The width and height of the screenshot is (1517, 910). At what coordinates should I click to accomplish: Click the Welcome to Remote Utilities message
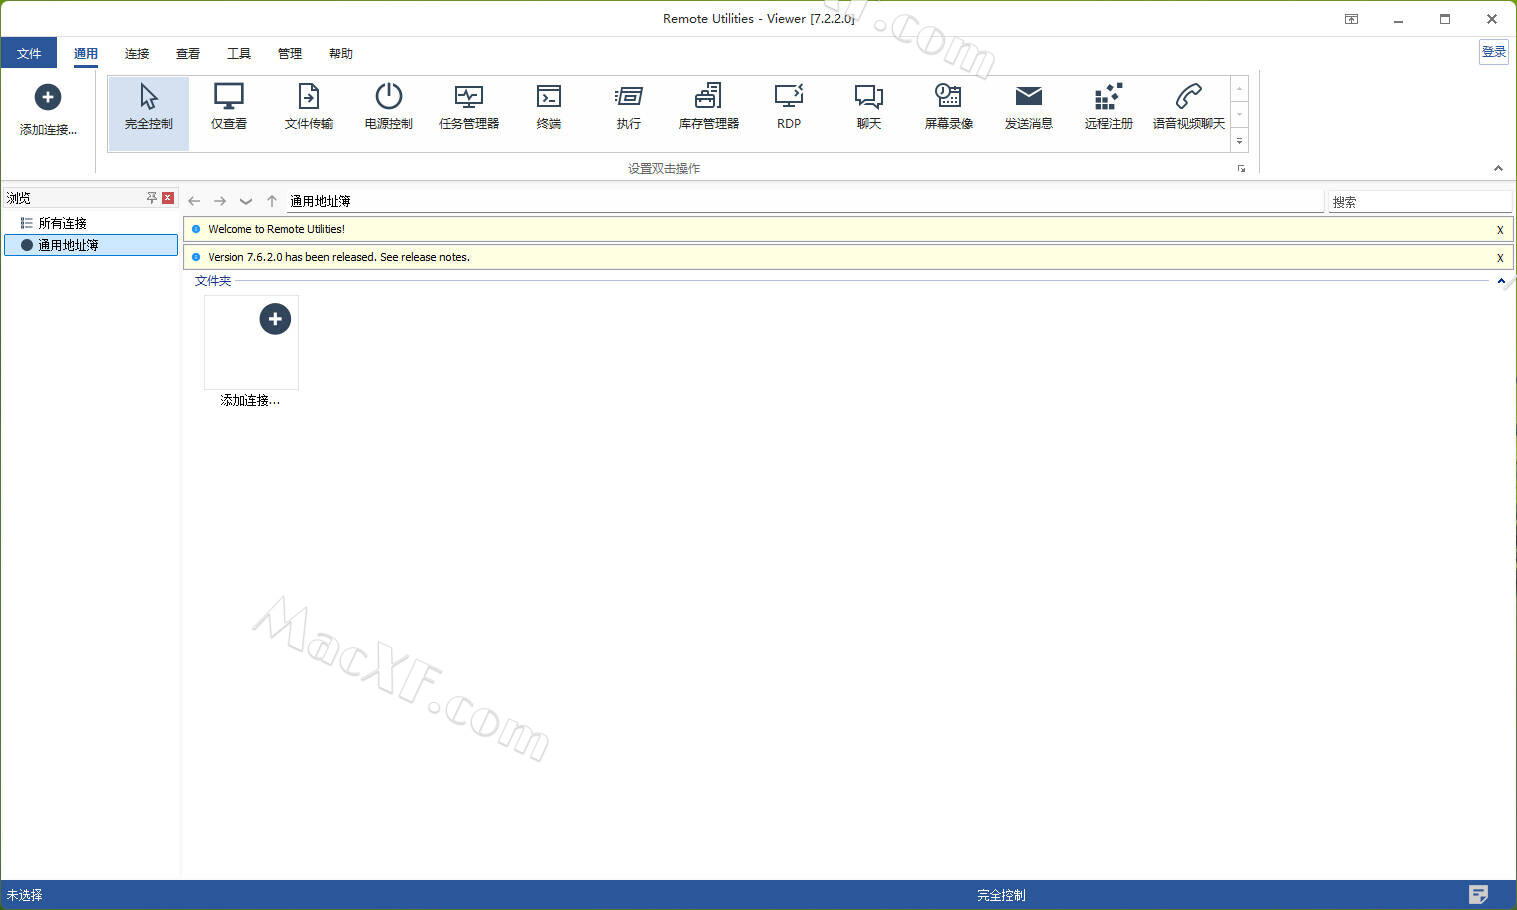click(276, 229)
